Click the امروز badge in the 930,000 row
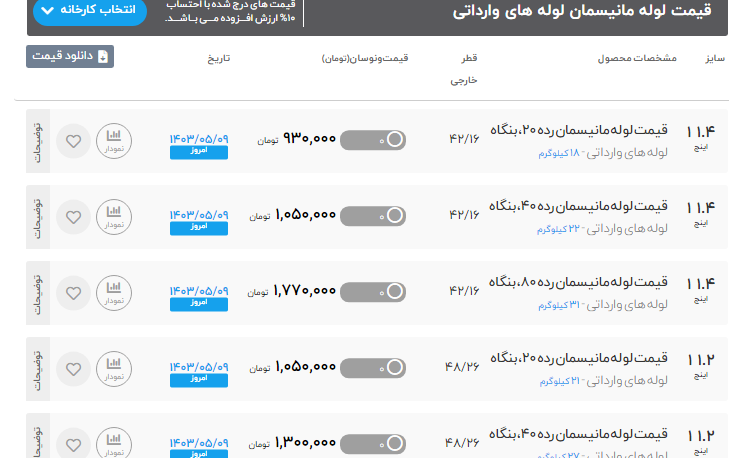The width and height of the screenshot is (729, 458). (199, 153)
